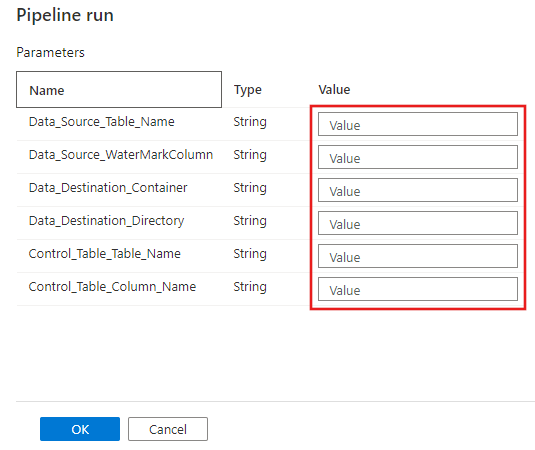The height and width of the screenshot is (450, 535).
Task: Select the Control_Table_Table_Name parameter label
Action: (105, 254)
